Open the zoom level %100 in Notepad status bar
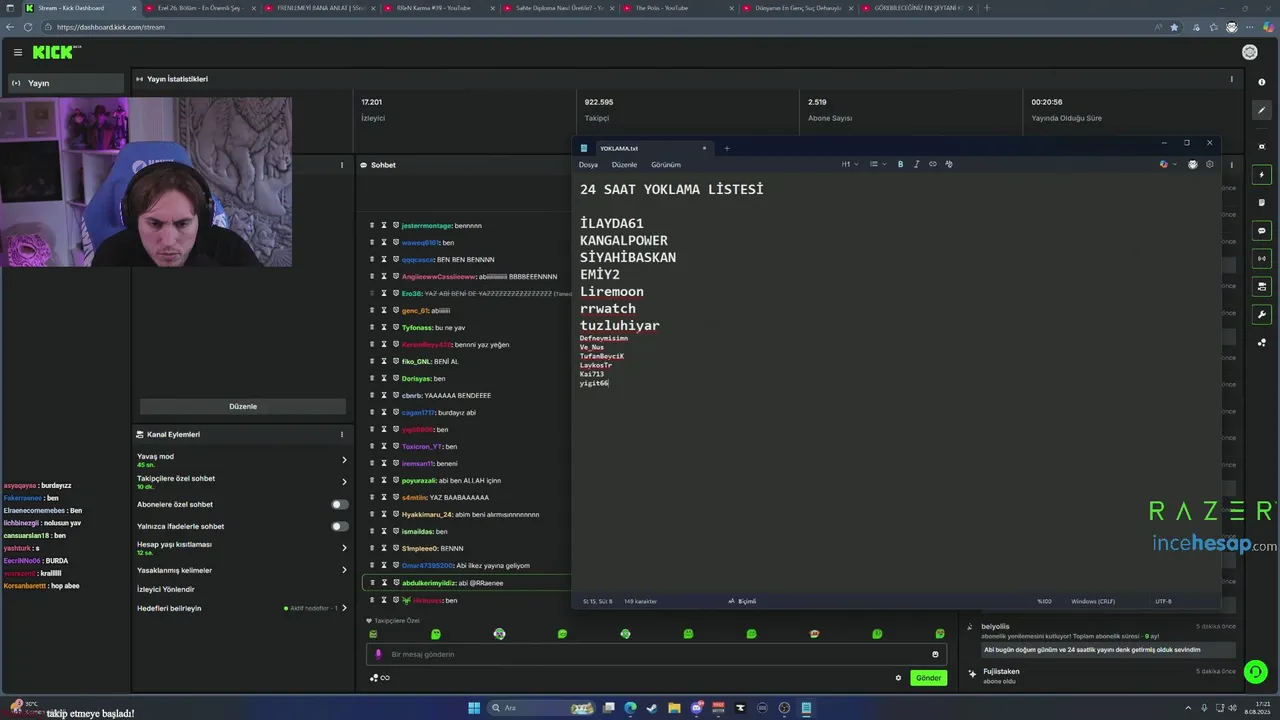The width and height of the screenshot is (1280, 720). [1044, 601]
